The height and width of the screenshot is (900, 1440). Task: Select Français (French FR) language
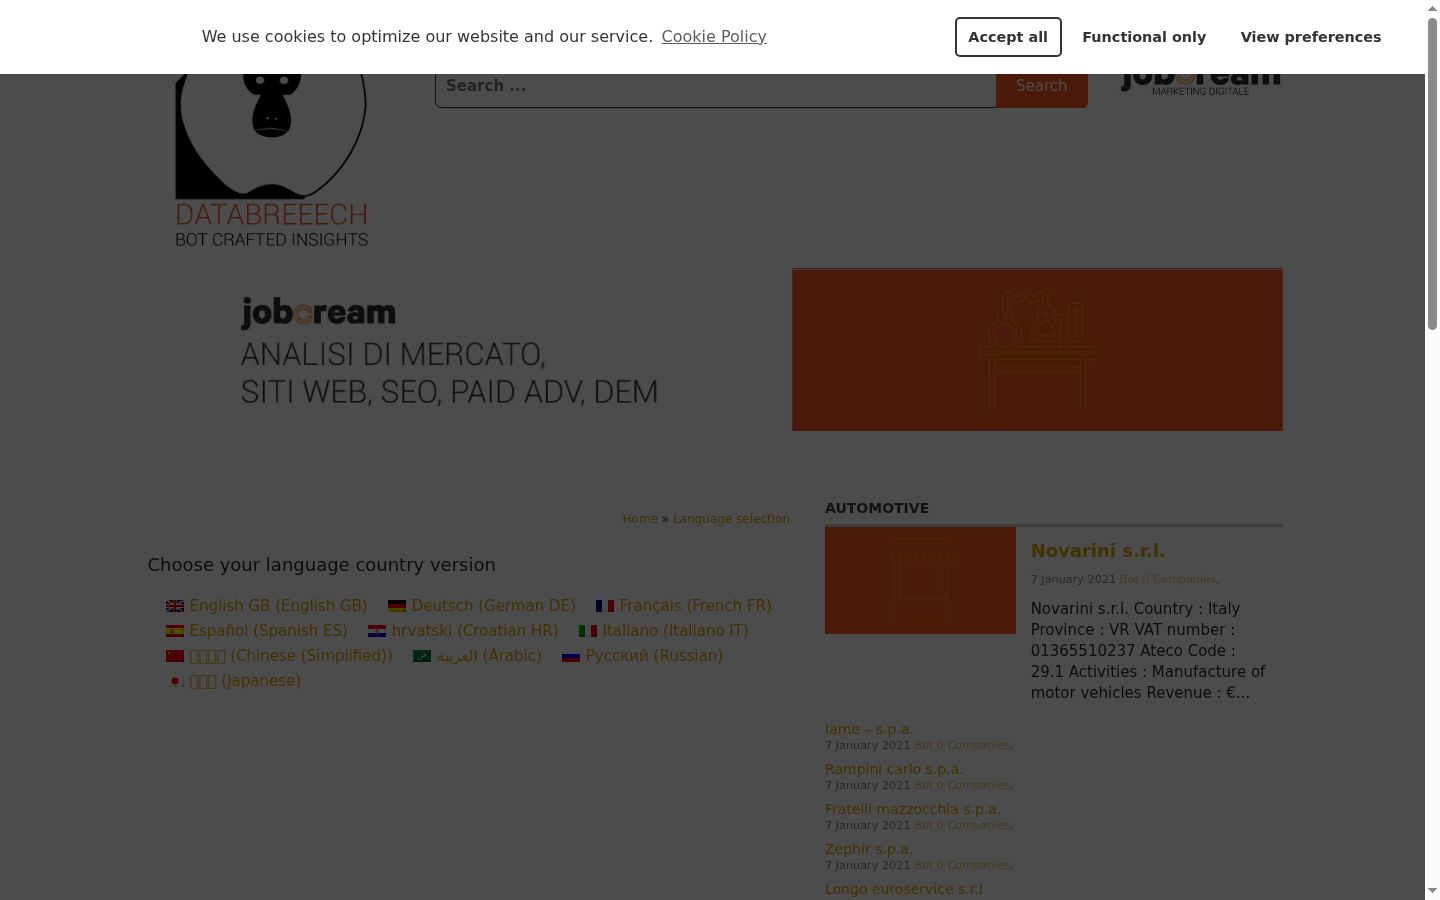(x=696, y=606)
